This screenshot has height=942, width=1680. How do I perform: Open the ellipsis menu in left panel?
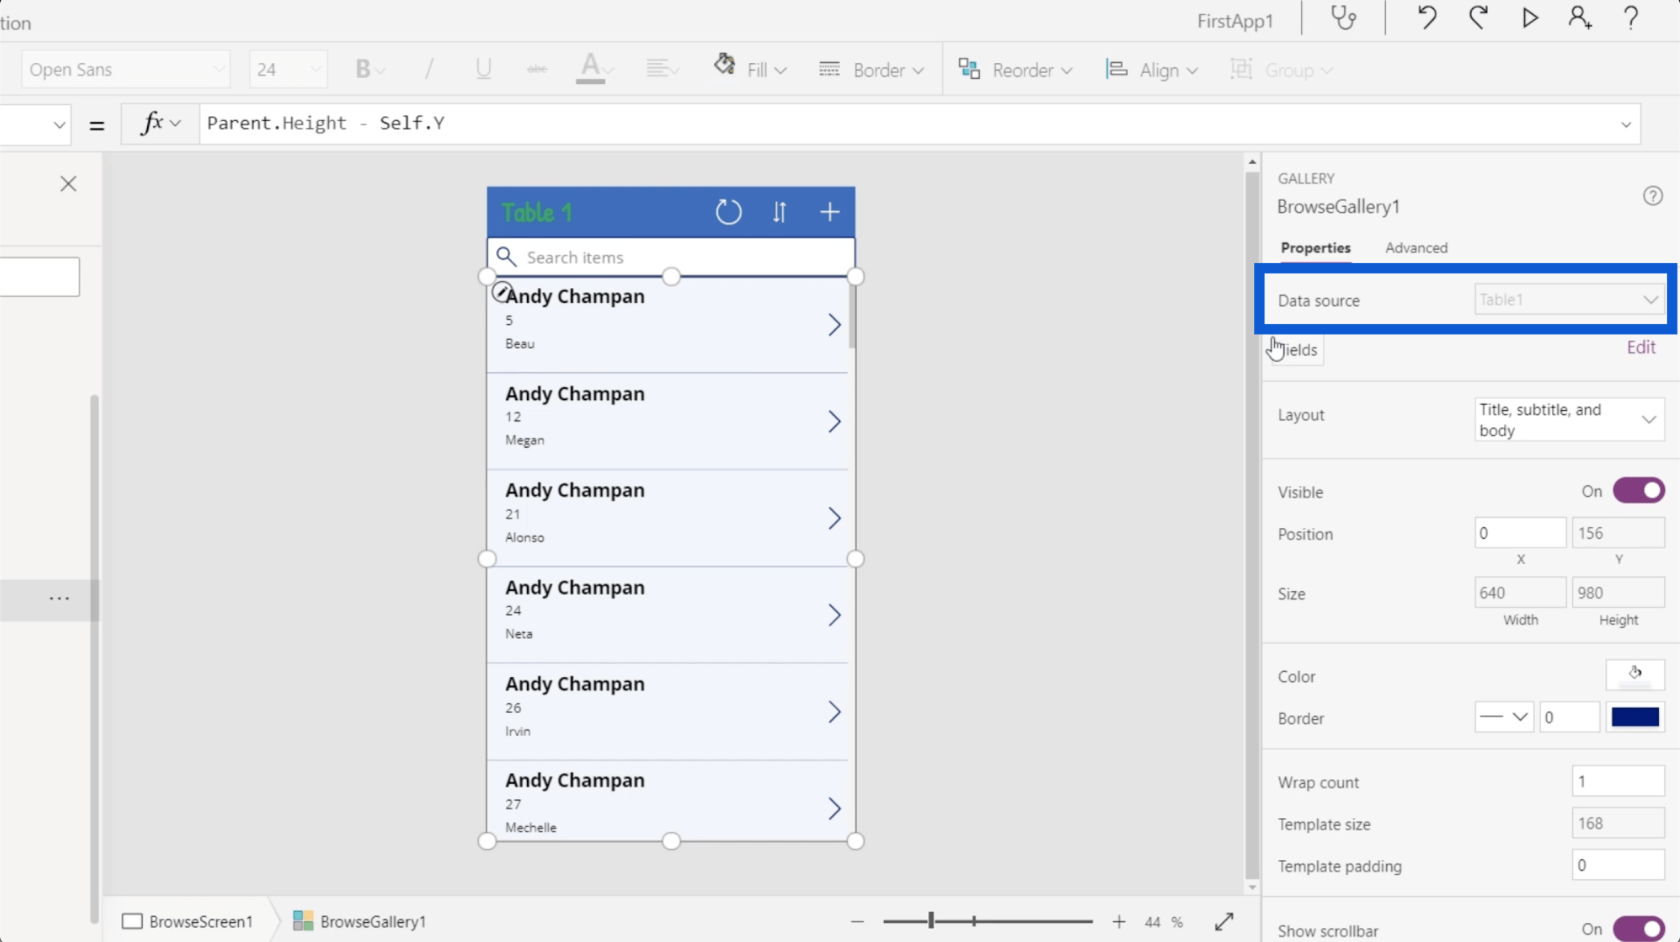[x=59, y=598]
